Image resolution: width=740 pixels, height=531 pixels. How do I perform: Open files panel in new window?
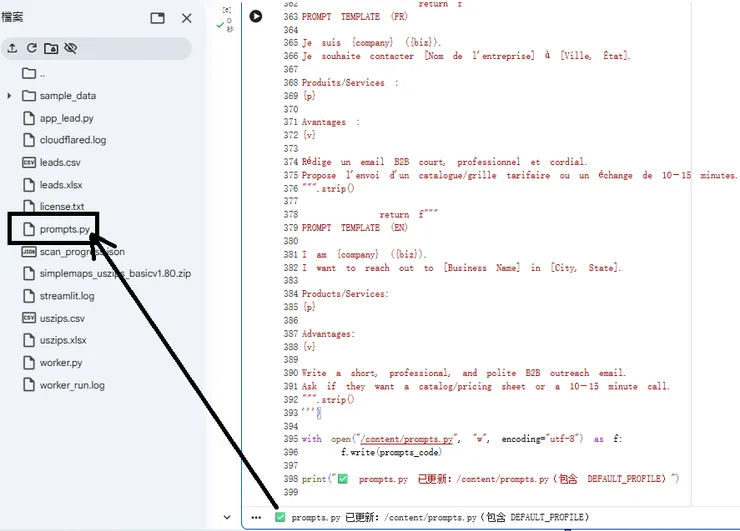point(157,18)
